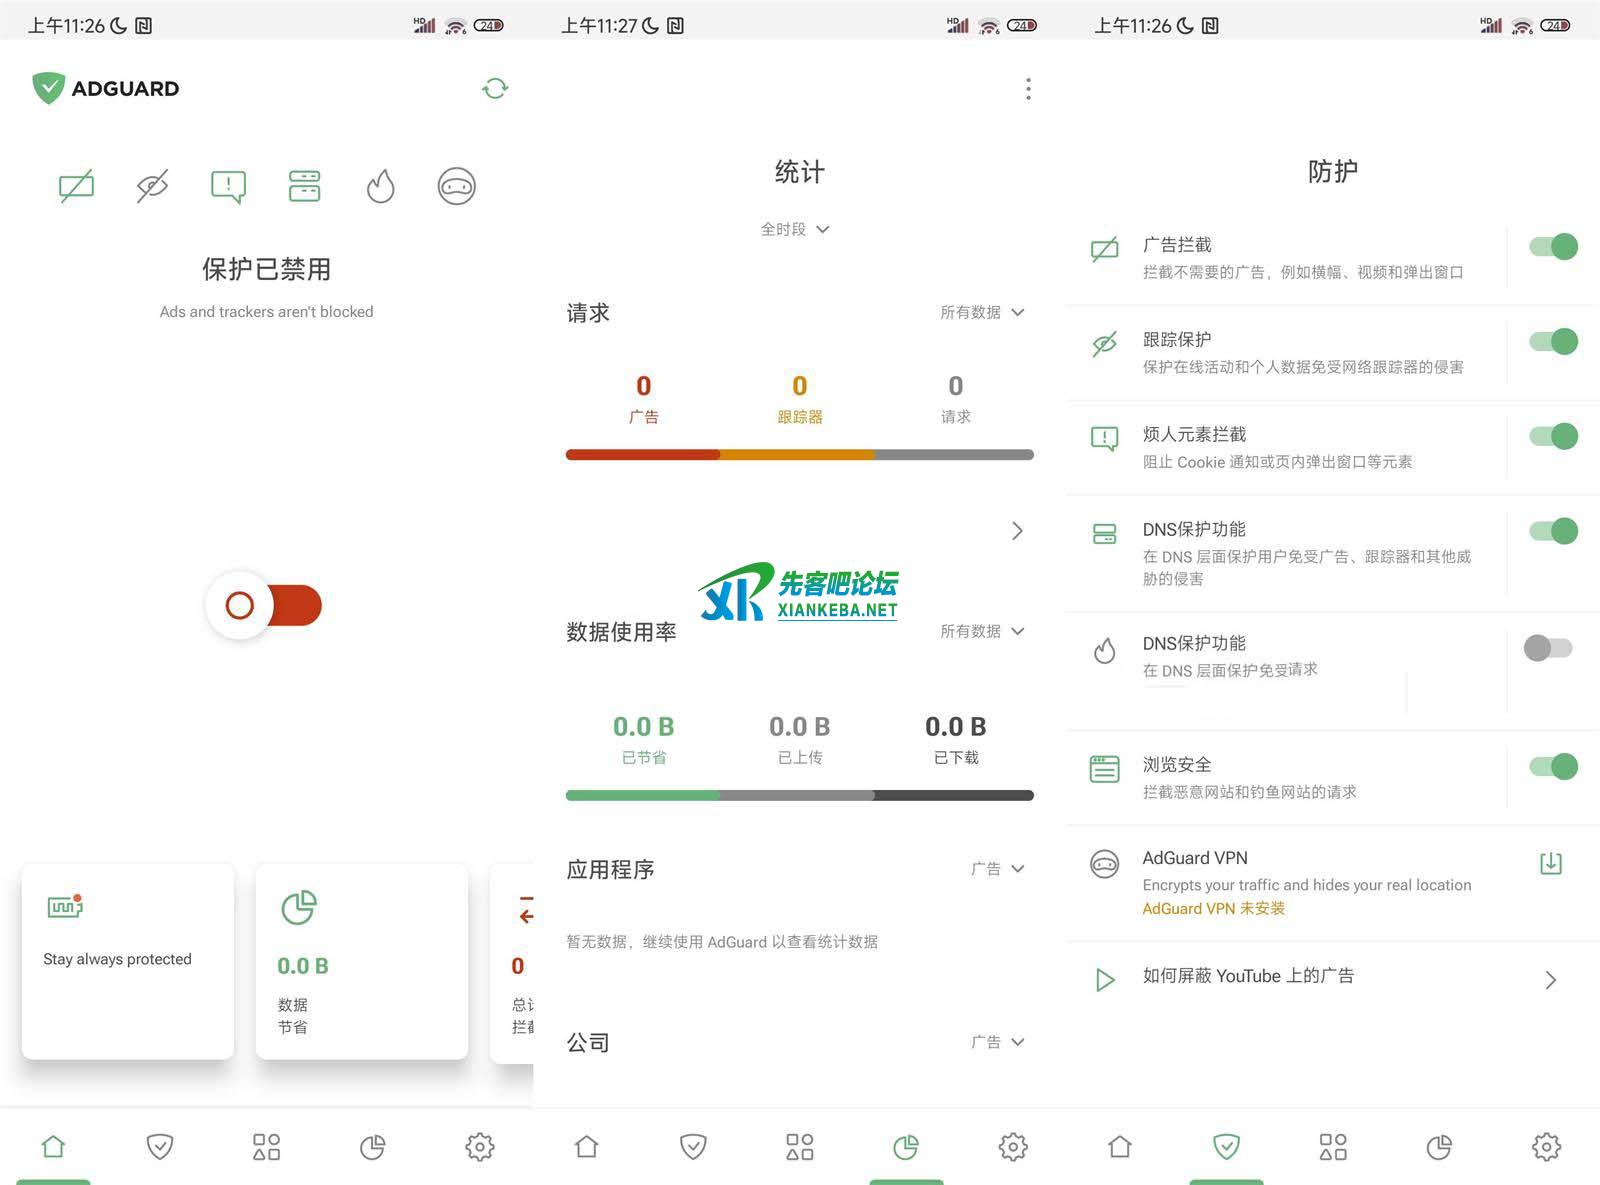The image size is (1600, 1185).
Task: Tap the tracking protection crossed-eye icon
Action: point(152,186)
